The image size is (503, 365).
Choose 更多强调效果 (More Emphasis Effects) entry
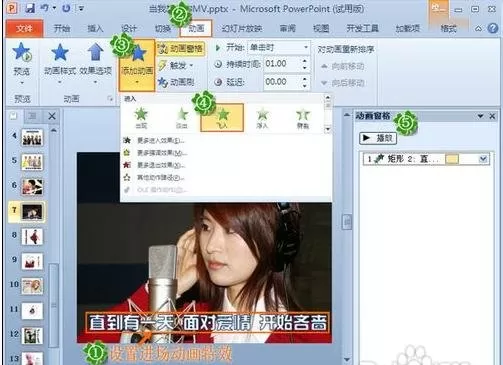click(155, 153)
